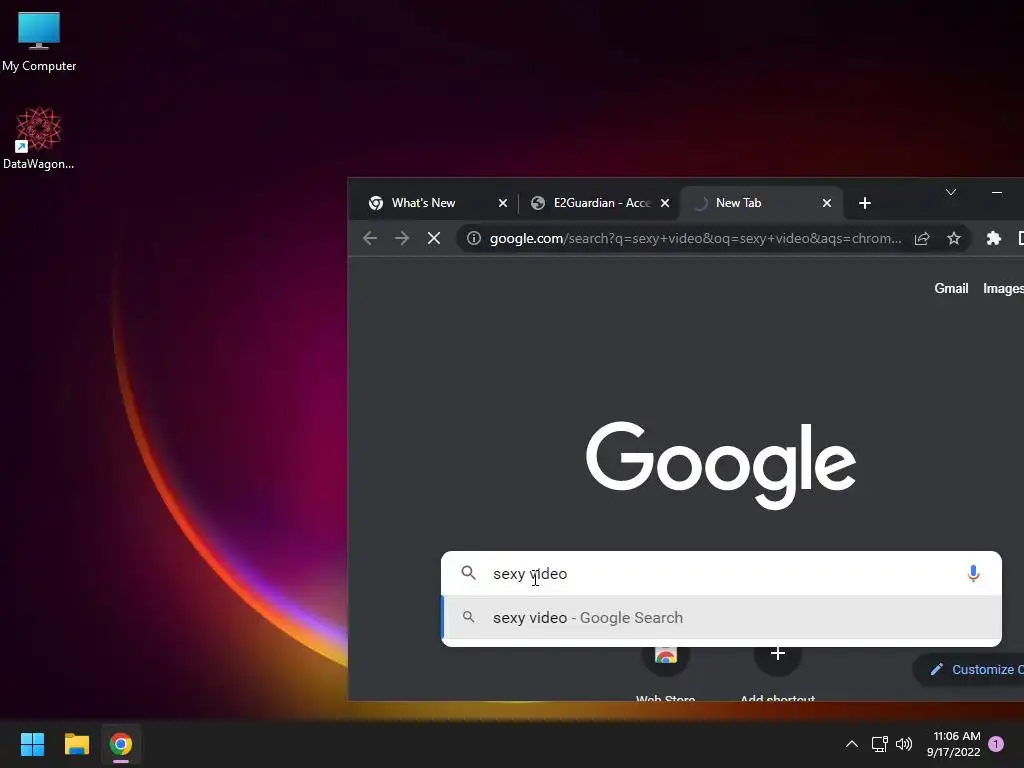Click the Customize Chrome button
The image size is (1024, 768).
[x=970, y=669]
